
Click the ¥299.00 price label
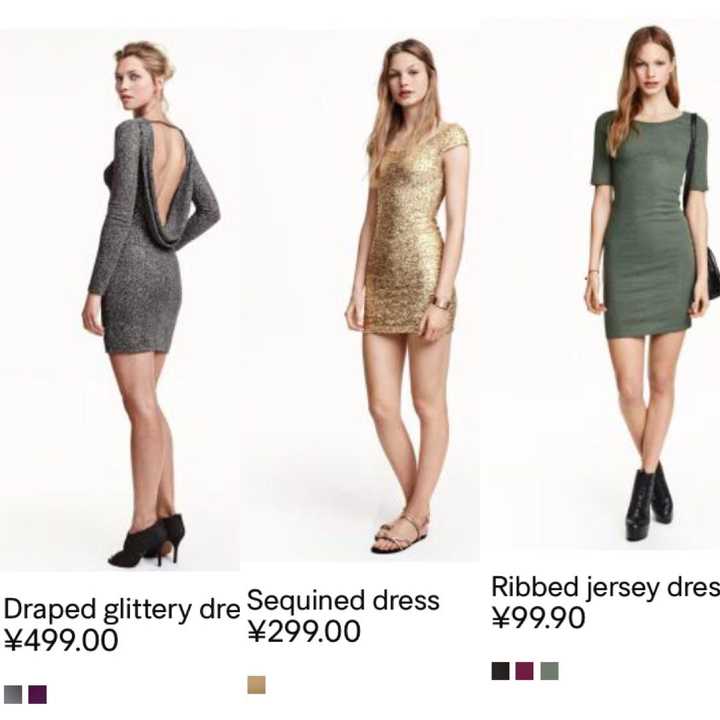click(304, 631)
